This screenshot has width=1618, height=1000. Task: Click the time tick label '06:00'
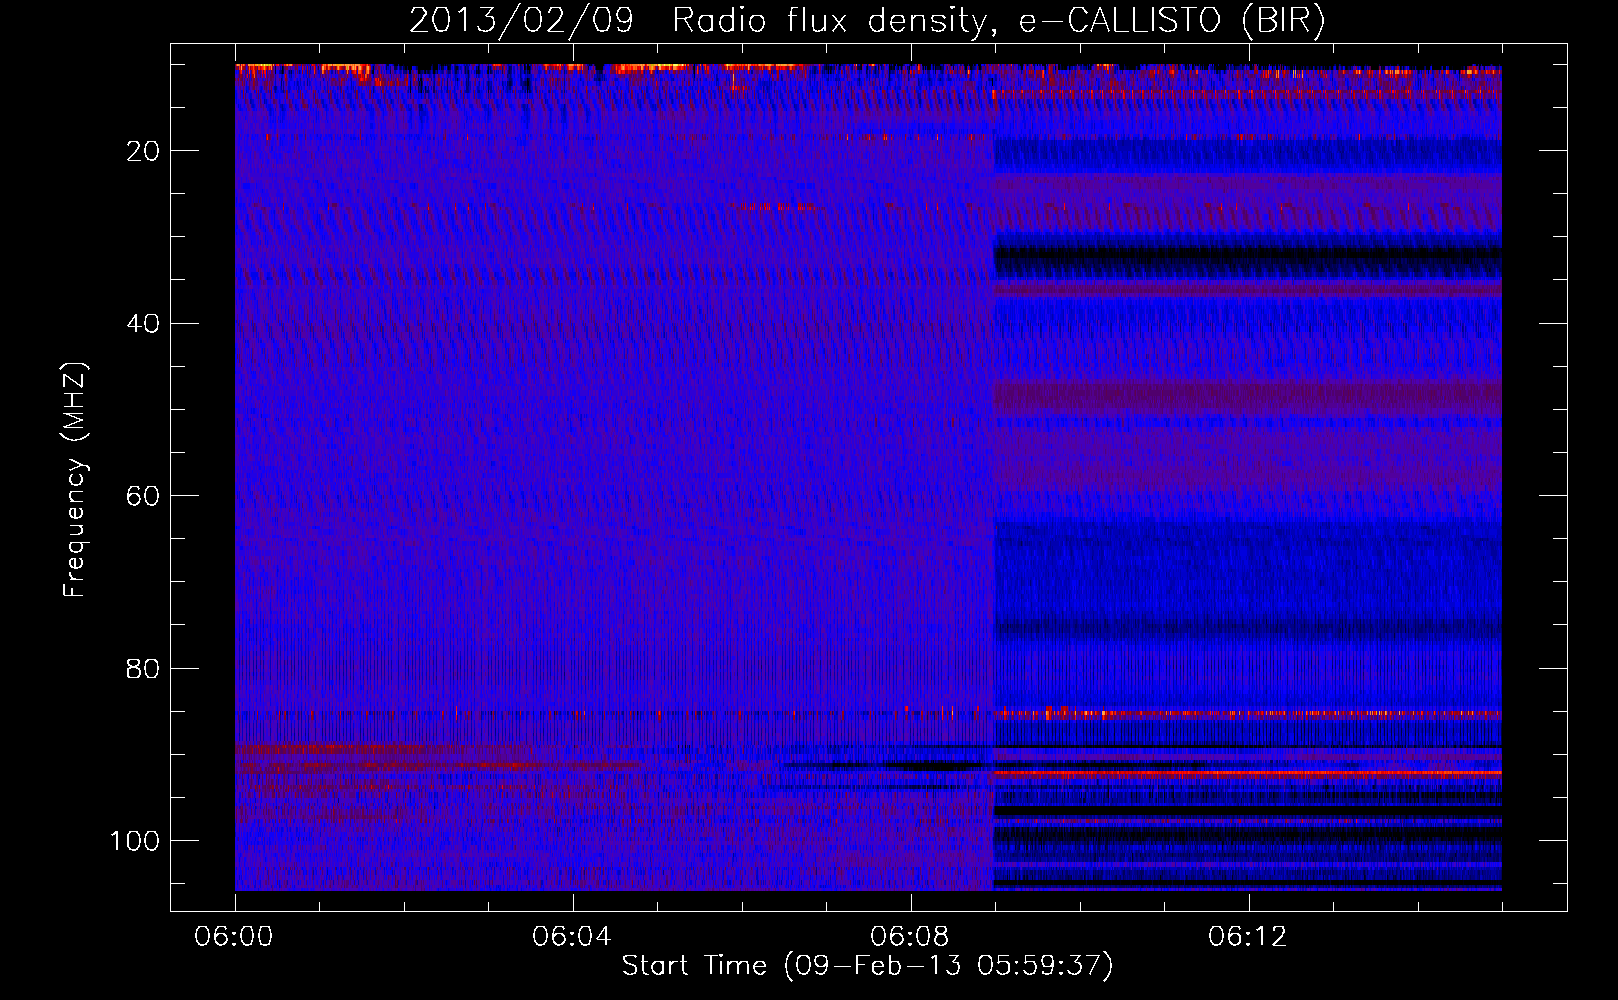click(234, 937)
